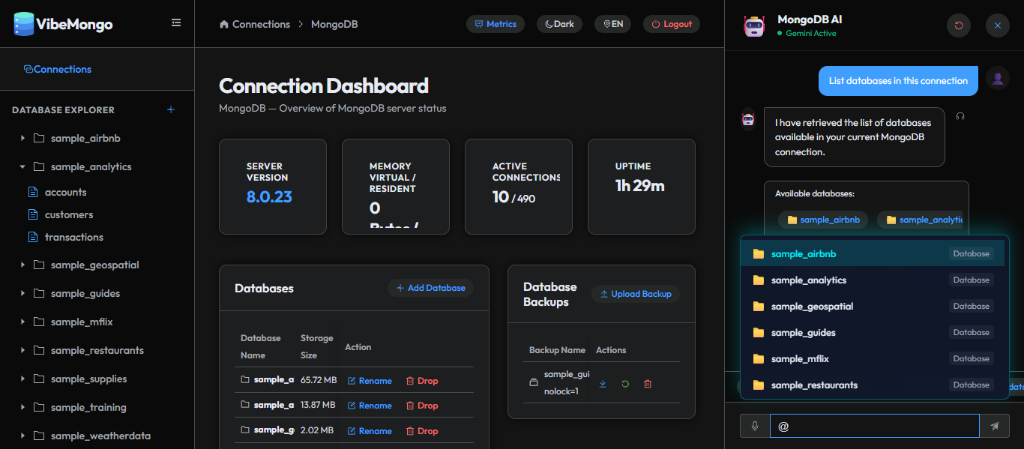The image size is (1024, 449).
Task: Open the EN language selector
Action: point(613,24)
